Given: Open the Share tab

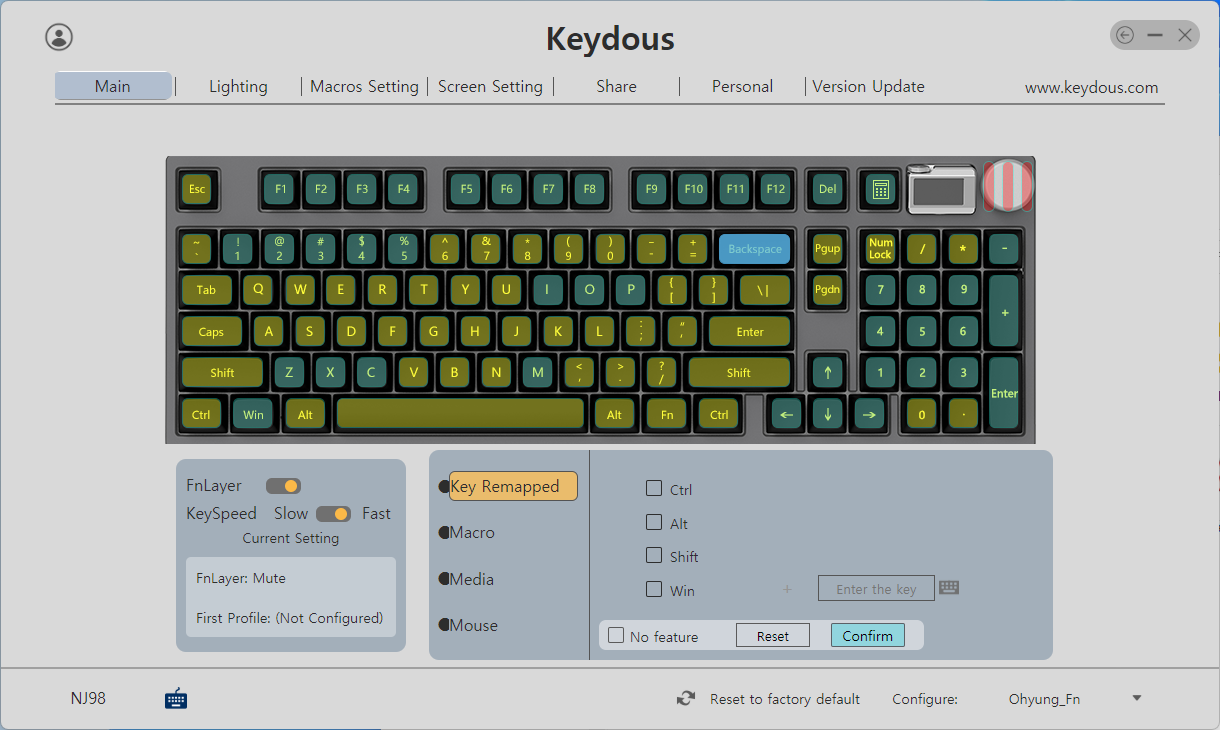Looking at the screenshot, I should [616, 86].
